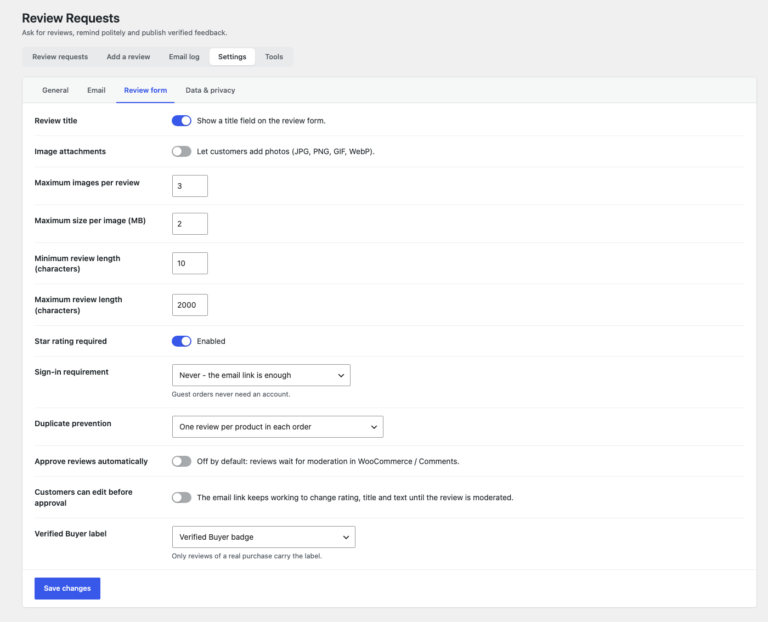The height and width of the screenshot is (622, 768).
Task: Click the Minimum review length field
Action: pyautogui.click(x=190, y=263)
